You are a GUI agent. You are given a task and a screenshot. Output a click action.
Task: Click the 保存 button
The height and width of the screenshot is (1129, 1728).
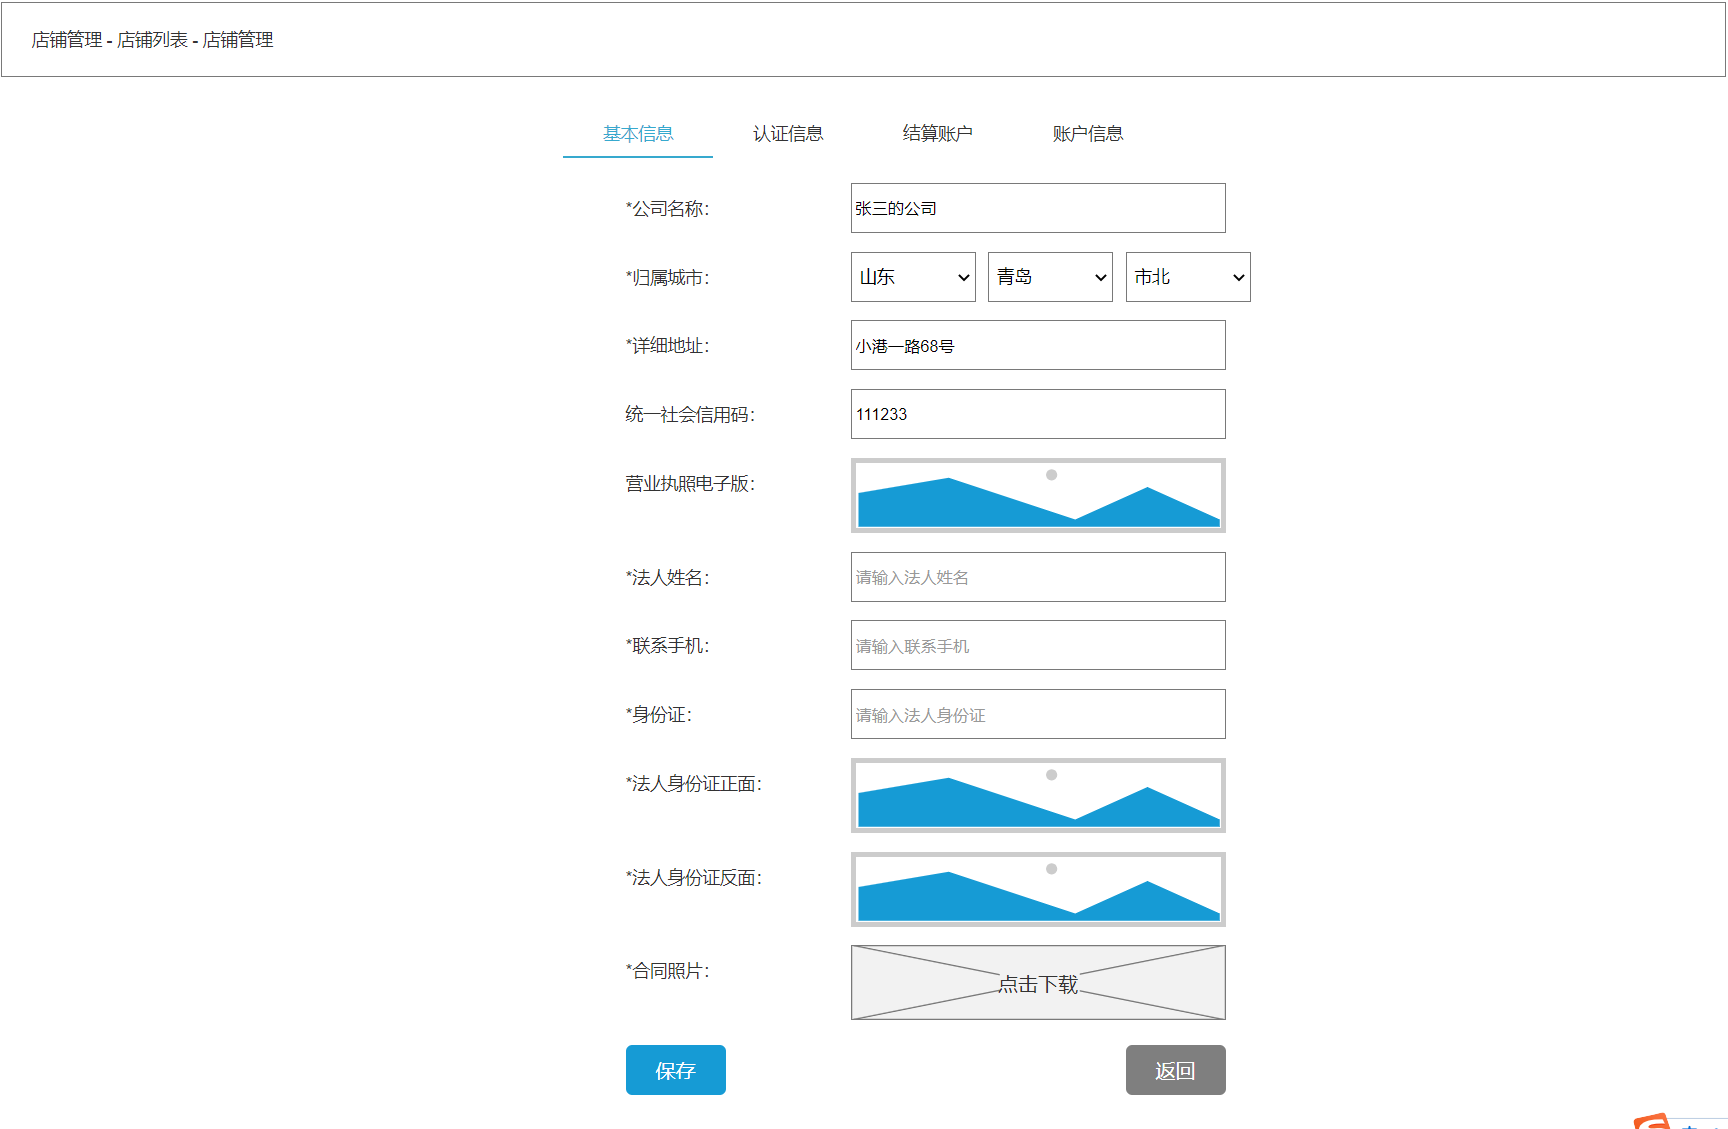[676, 1070]
